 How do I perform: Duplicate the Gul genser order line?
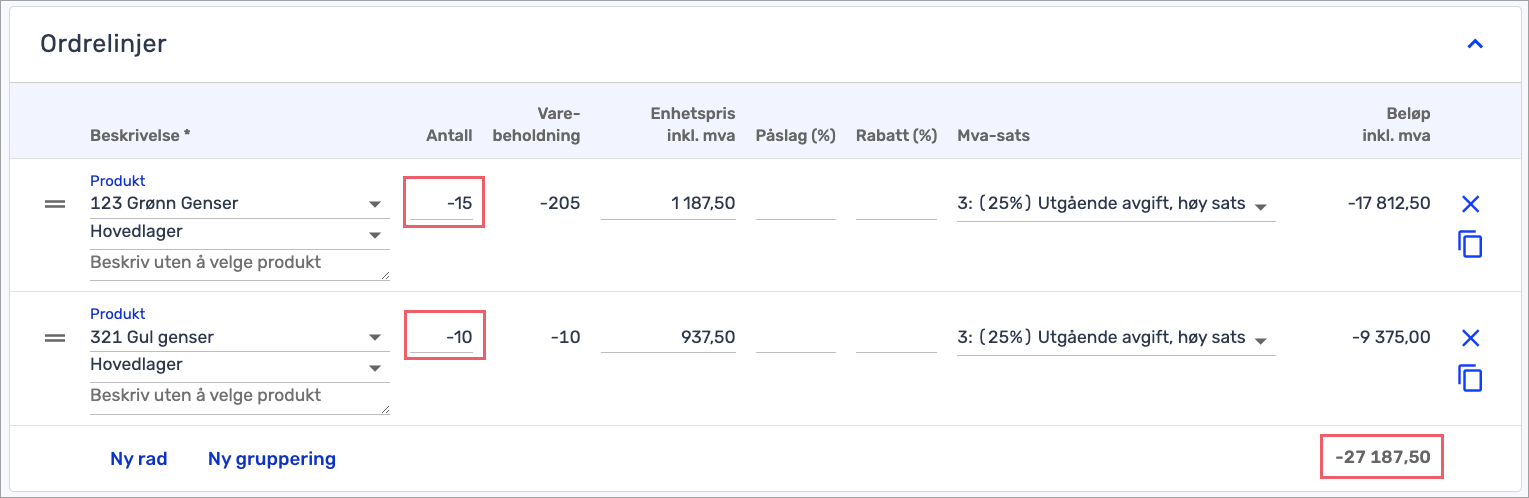(1470, 378)
